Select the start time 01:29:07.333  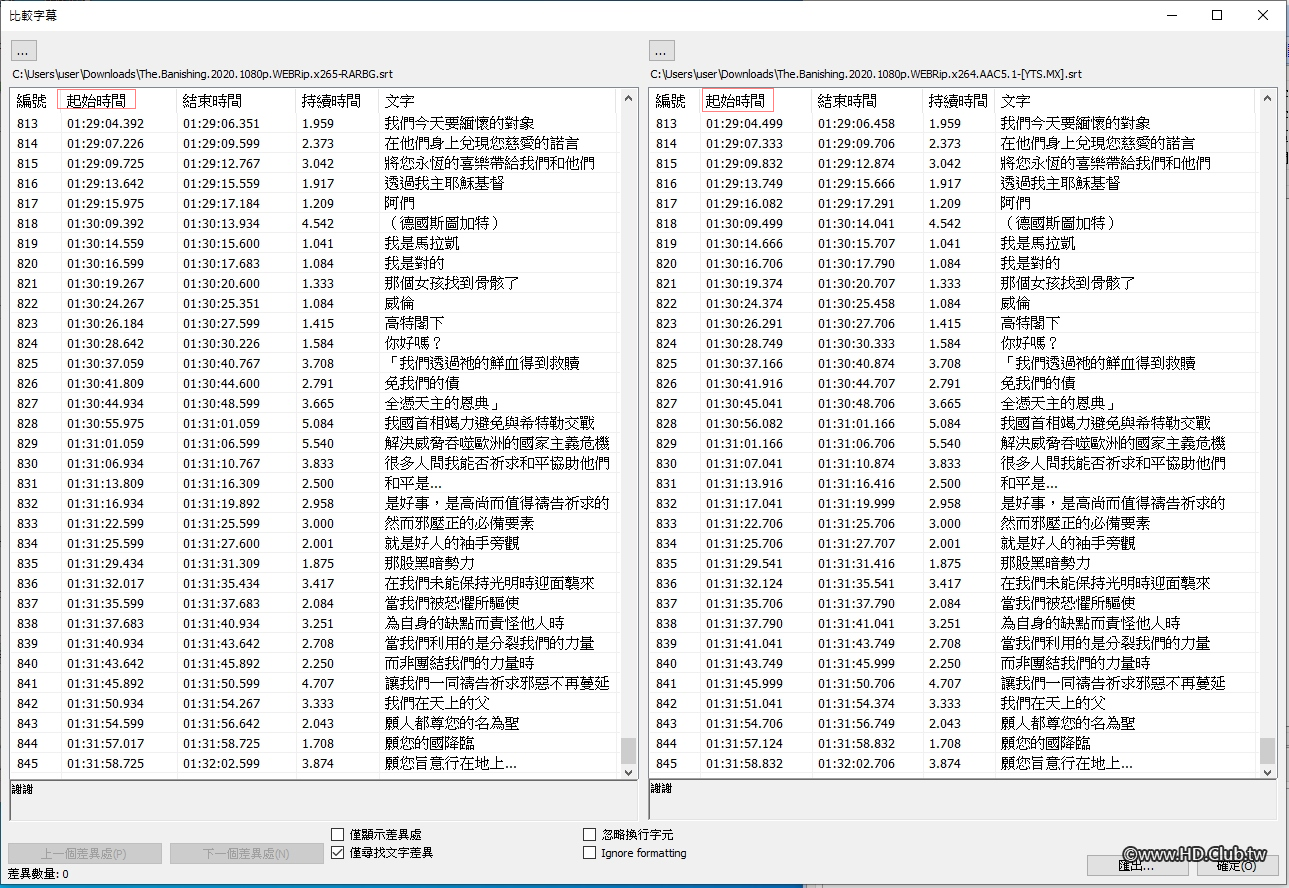point(745,144)
